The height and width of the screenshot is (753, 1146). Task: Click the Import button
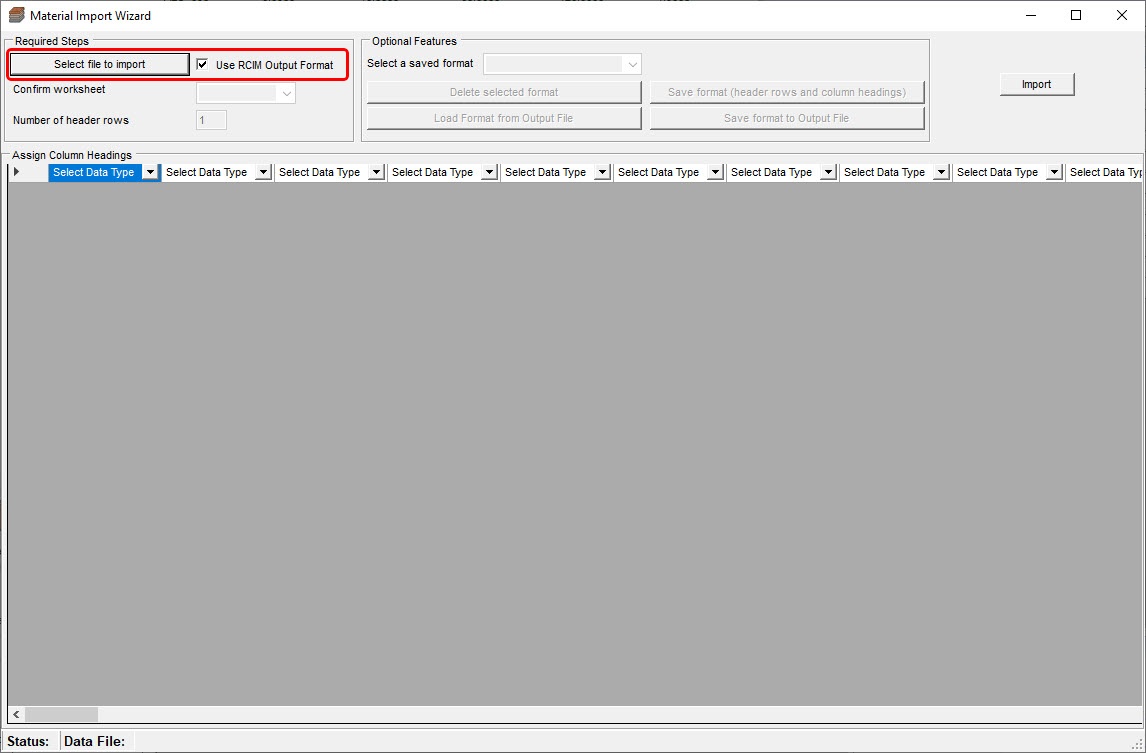tap(1036, 84)
